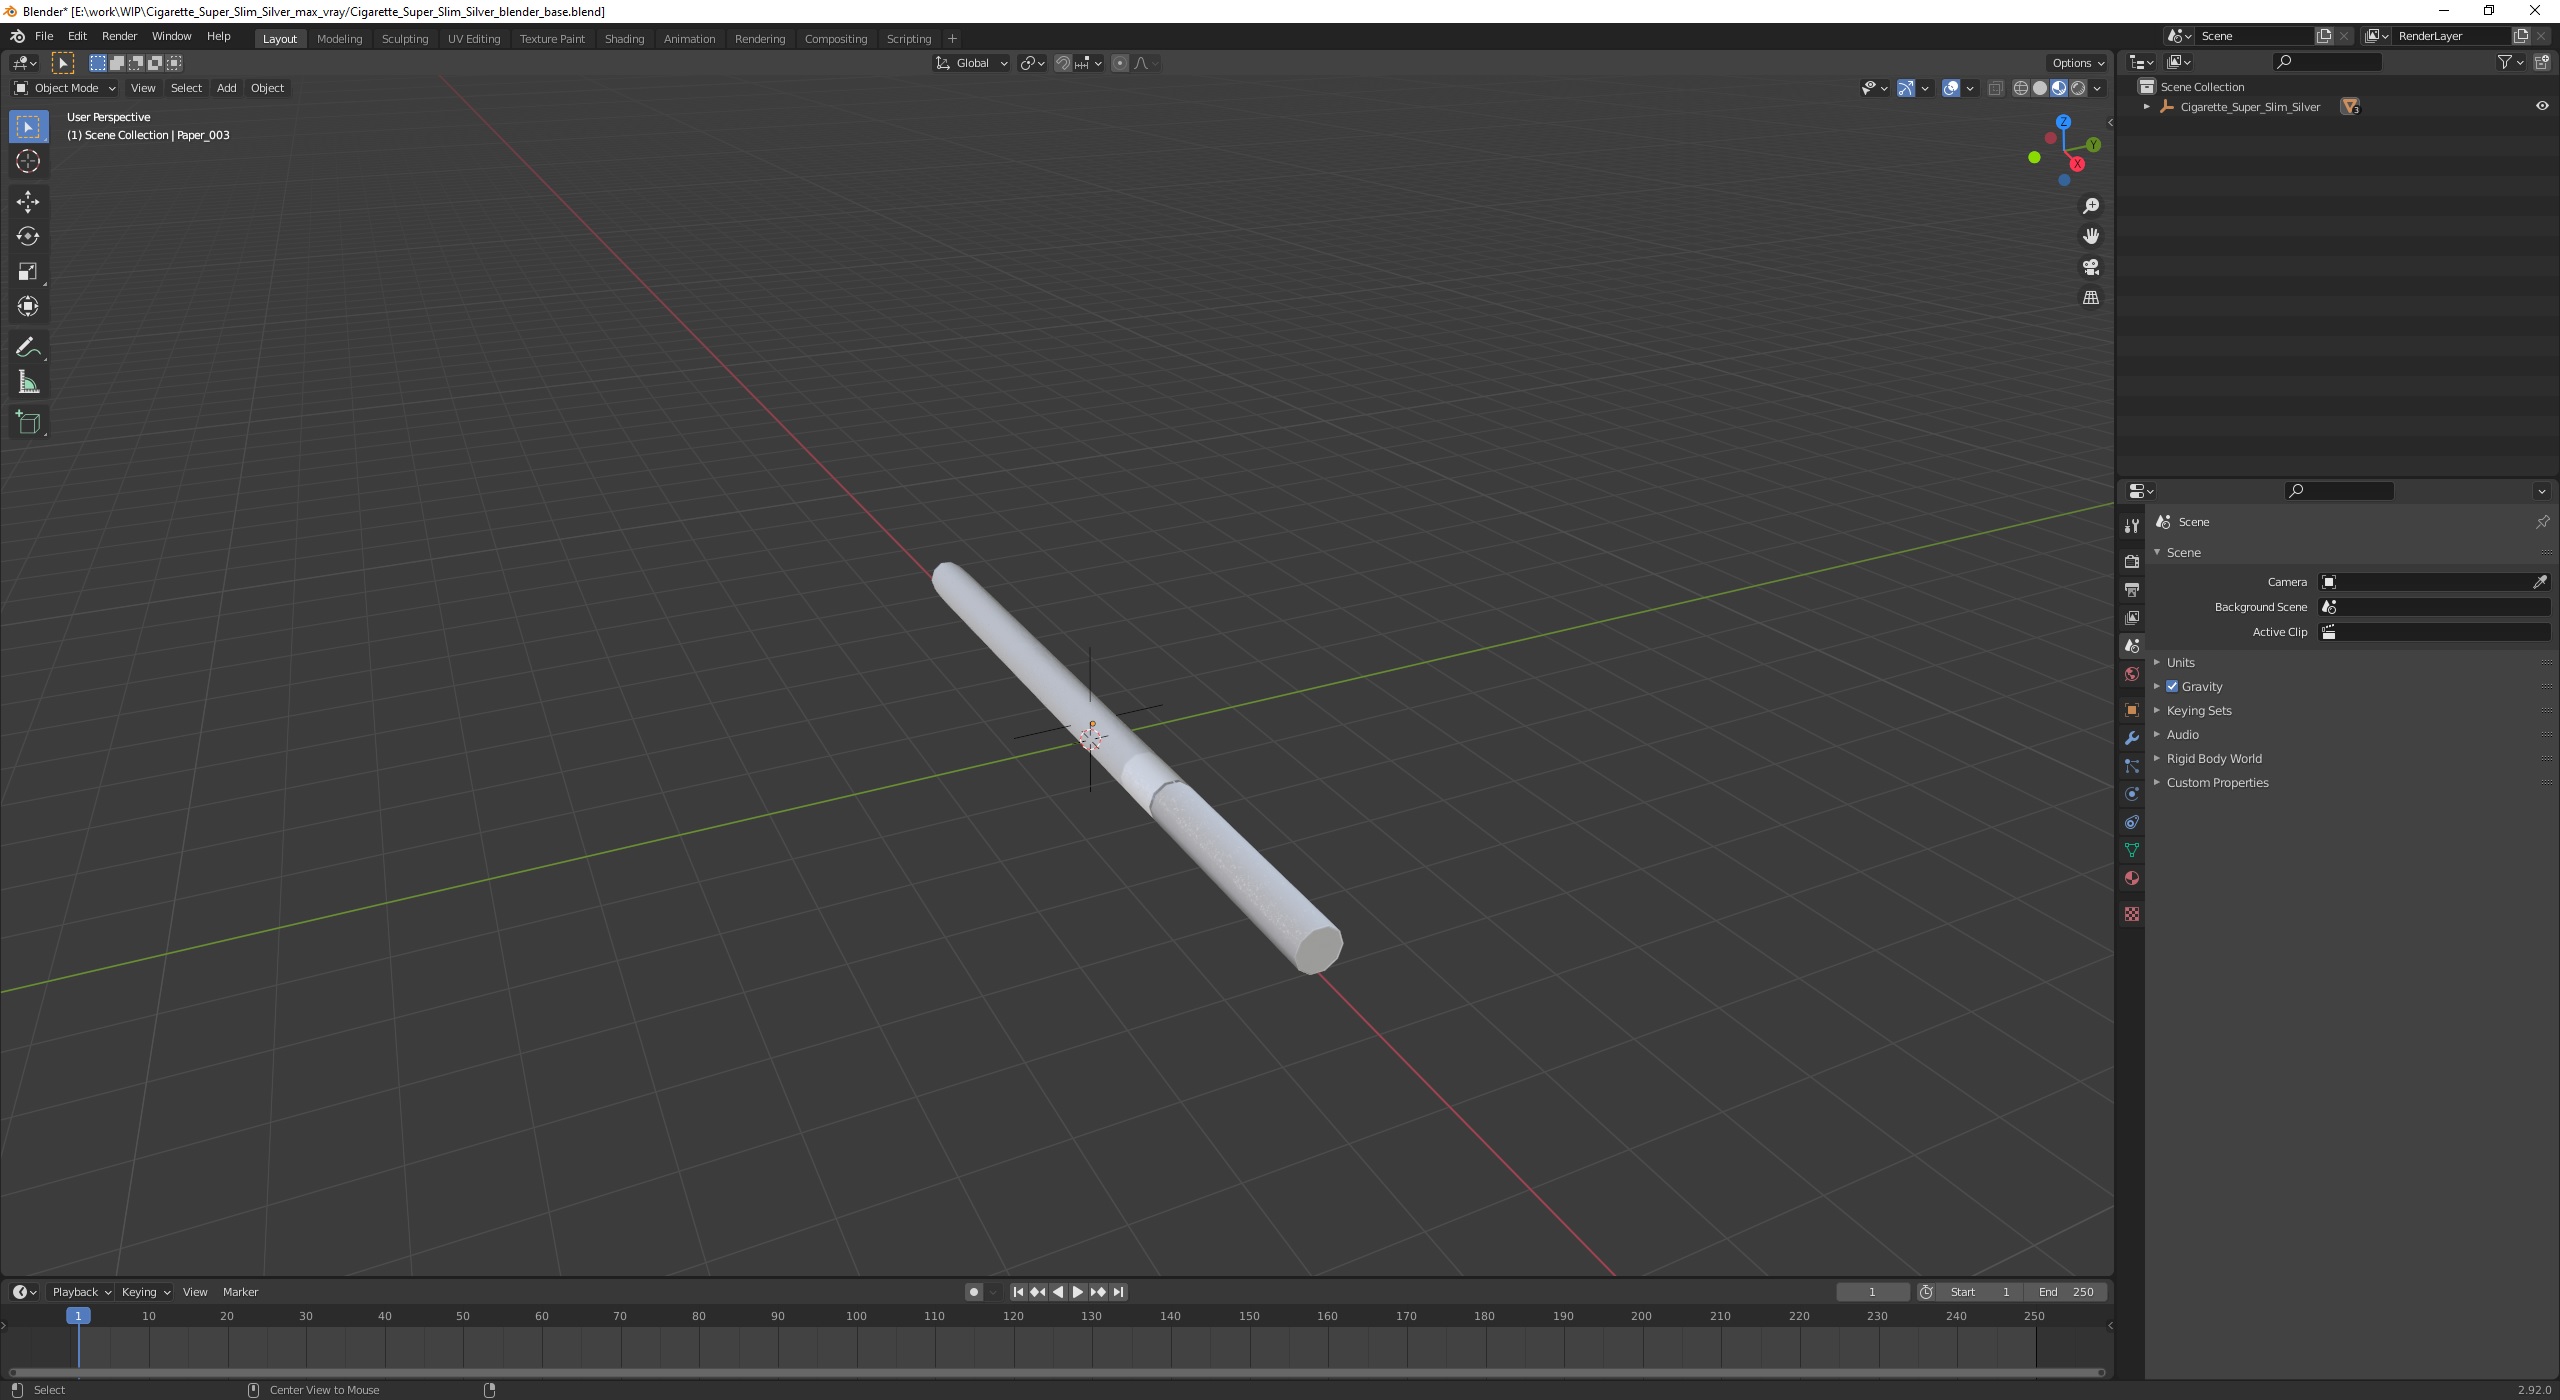Activate the Scale tool
2560x1400 pixels.
28,272
